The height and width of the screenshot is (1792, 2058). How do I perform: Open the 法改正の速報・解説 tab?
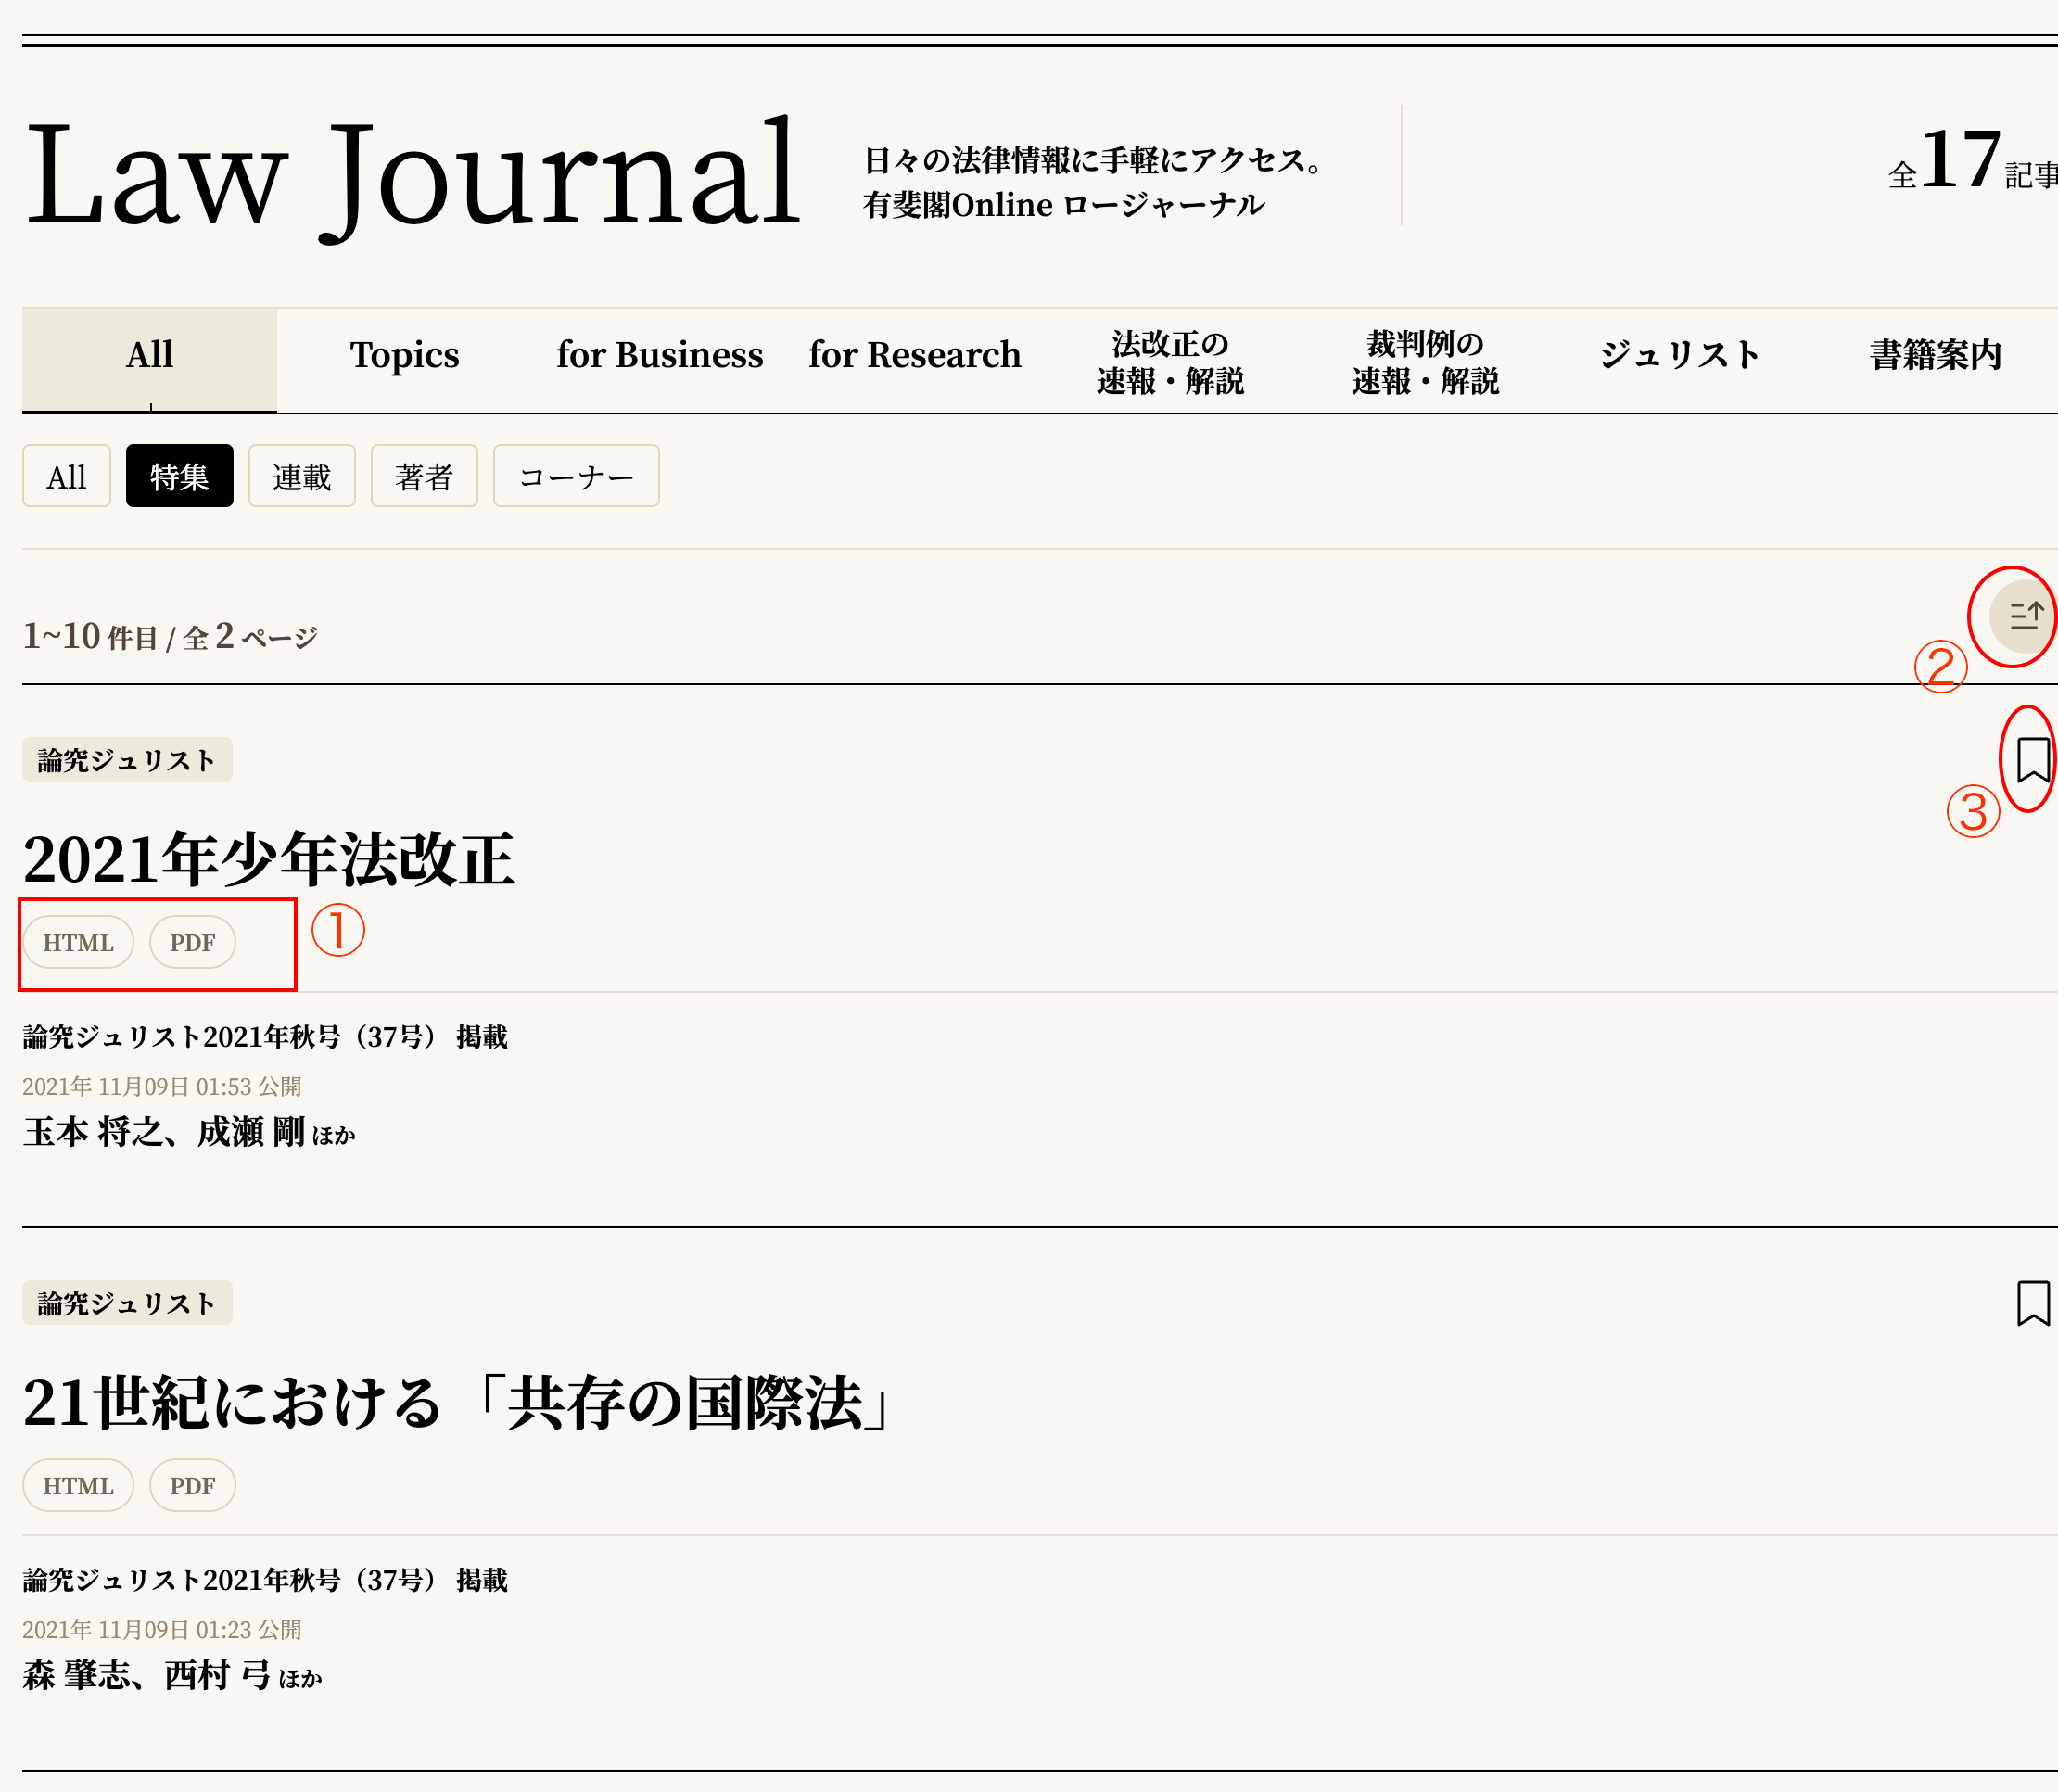1169,362
